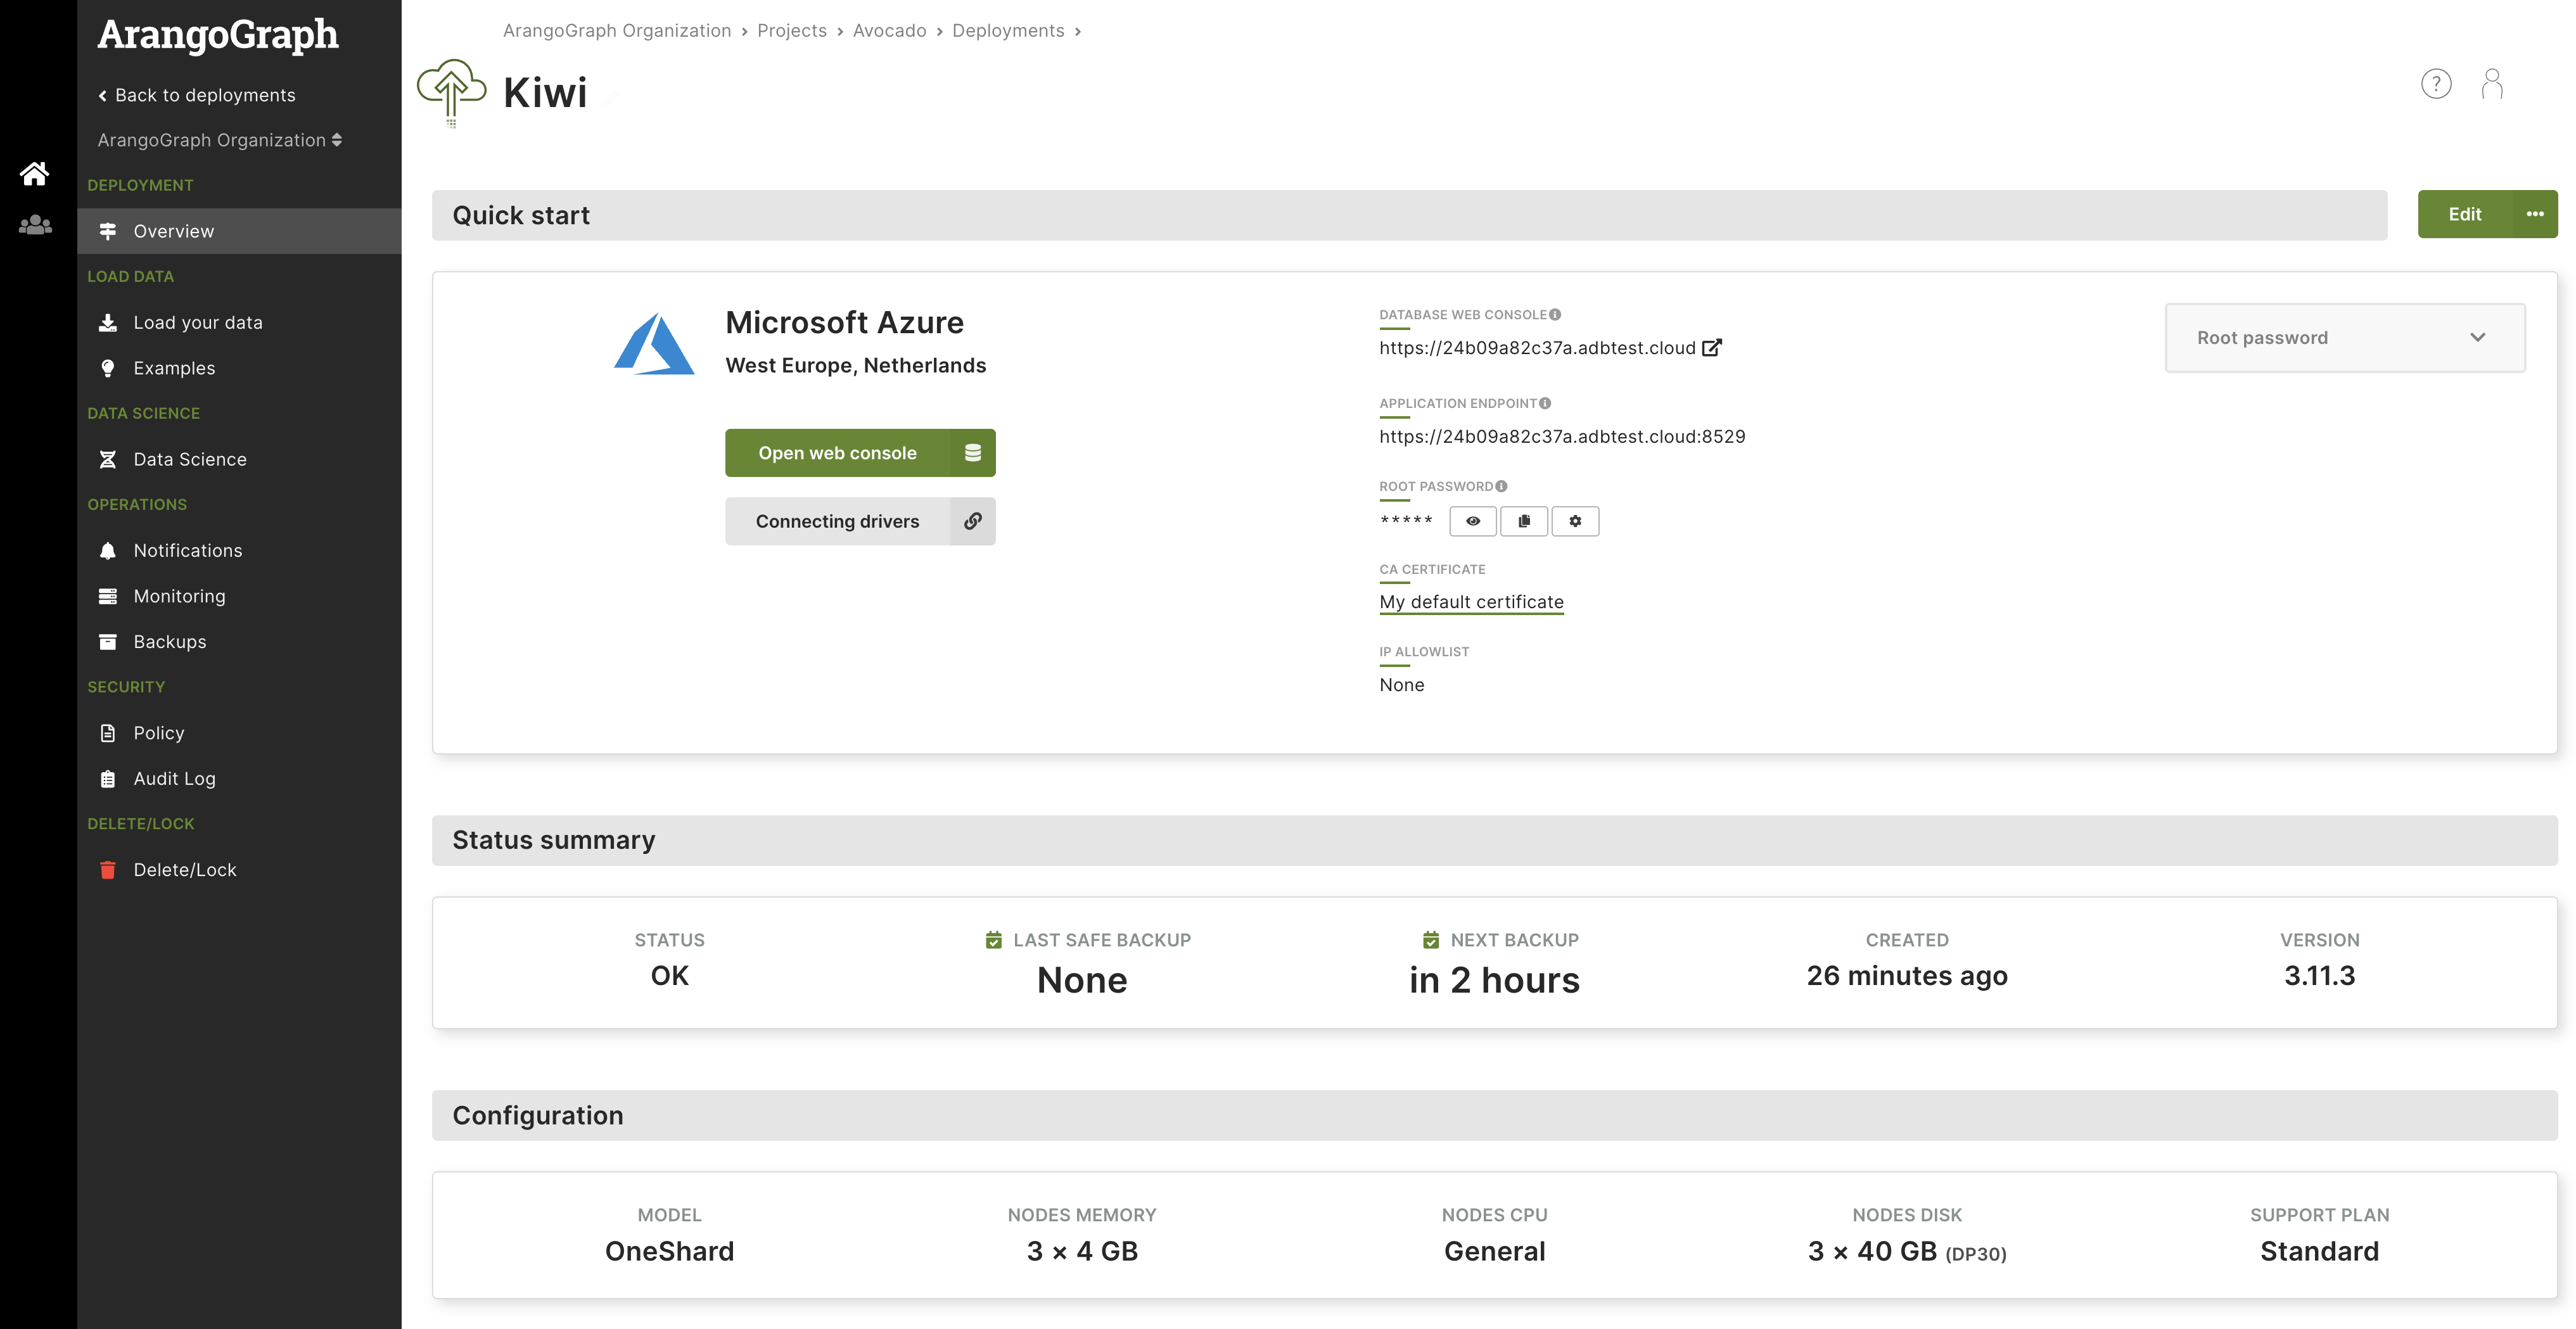This screenshot has width=2576, height=1329.
Task: Show info for Database Web Console
Action: (1555, 315)
